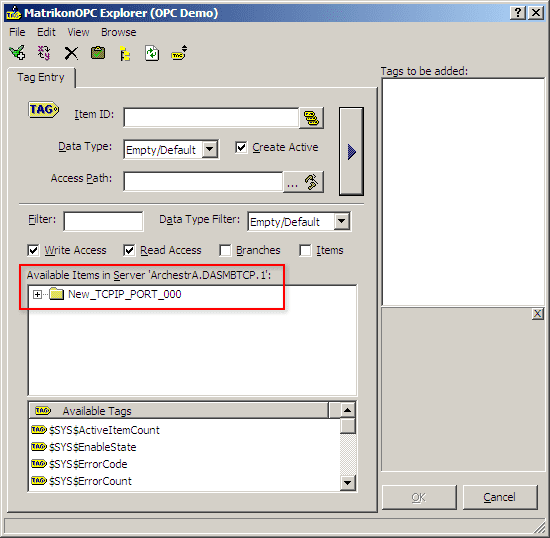Click the tag icon beside $SYS$EnableState
This screenshot has width=550, height=538.
39,446
